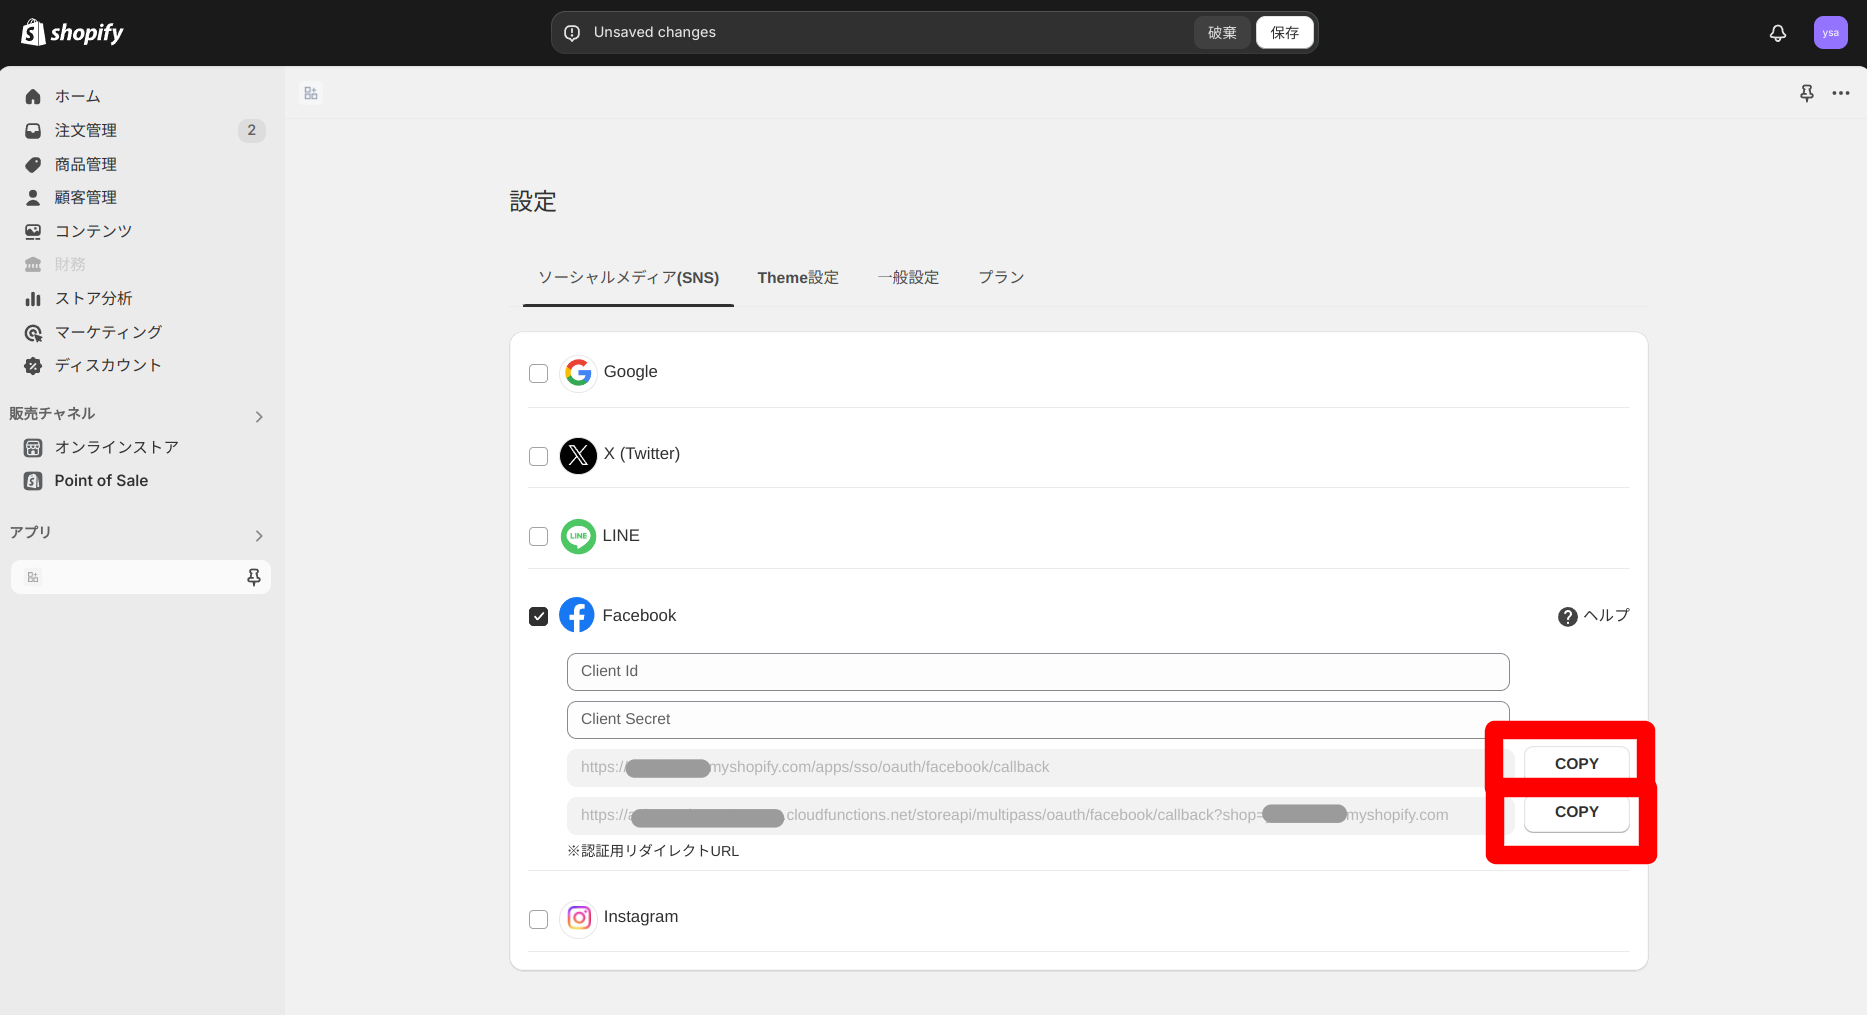
Task: Click the unsaved changes alert icon
Action: click(x=572, y=33)
